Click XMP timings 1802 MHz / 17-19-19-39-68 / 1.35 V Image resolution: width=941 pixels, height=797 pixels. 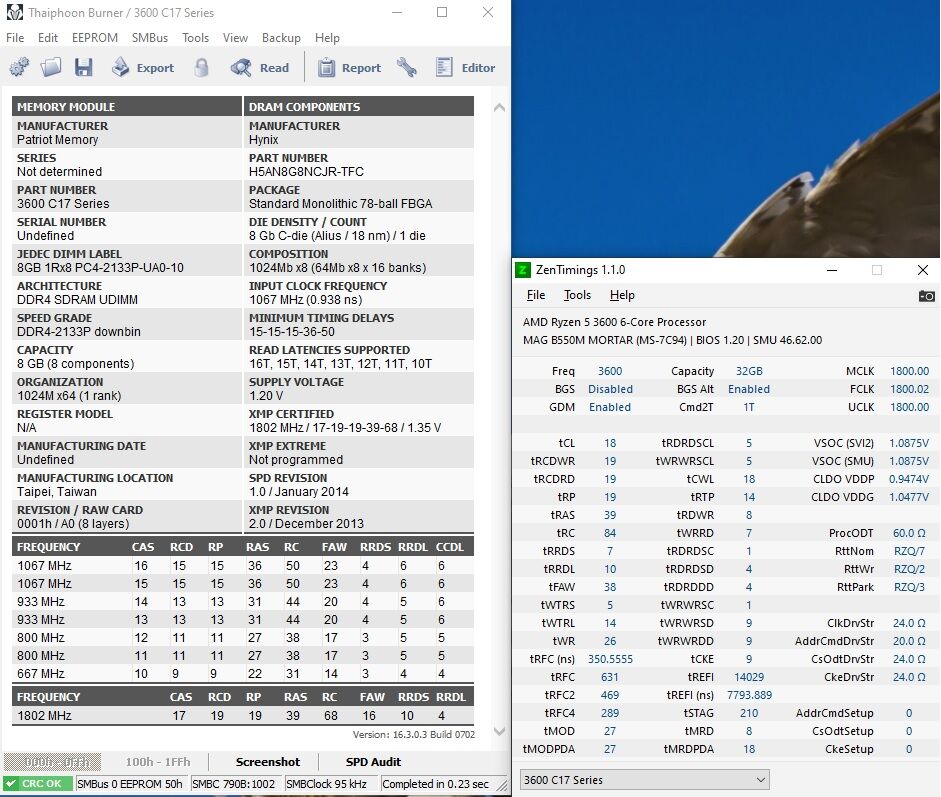pos(345,428)
